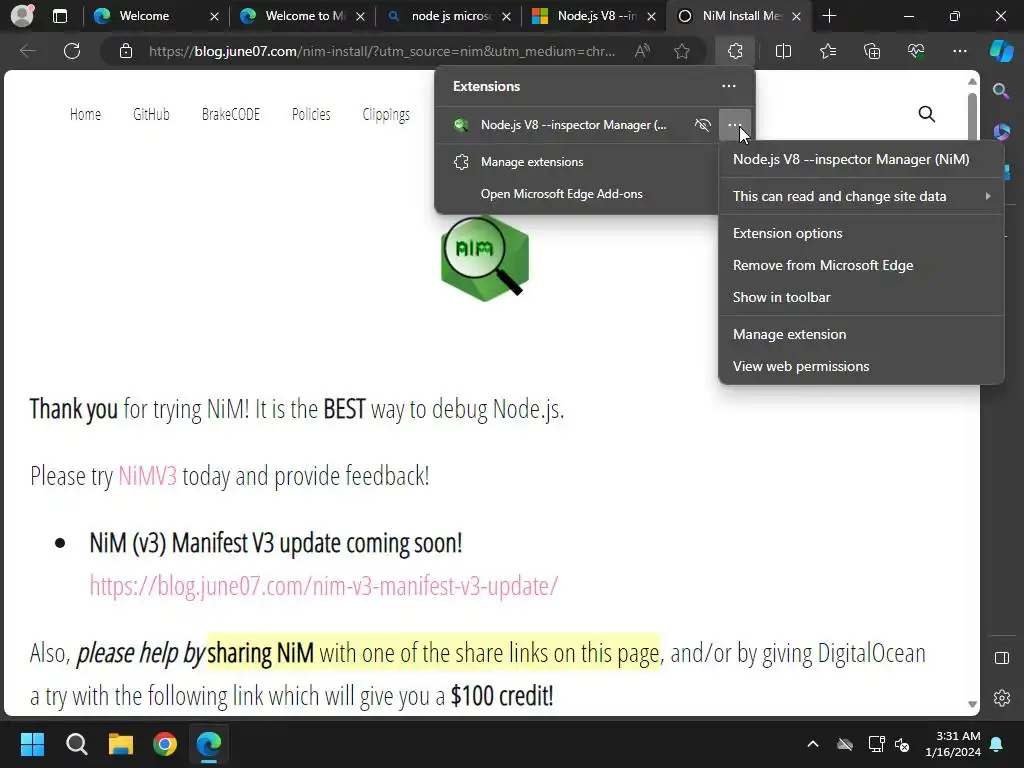
Task: Open Edge Settings and more ellipsis
Action: tap(959, 51)
